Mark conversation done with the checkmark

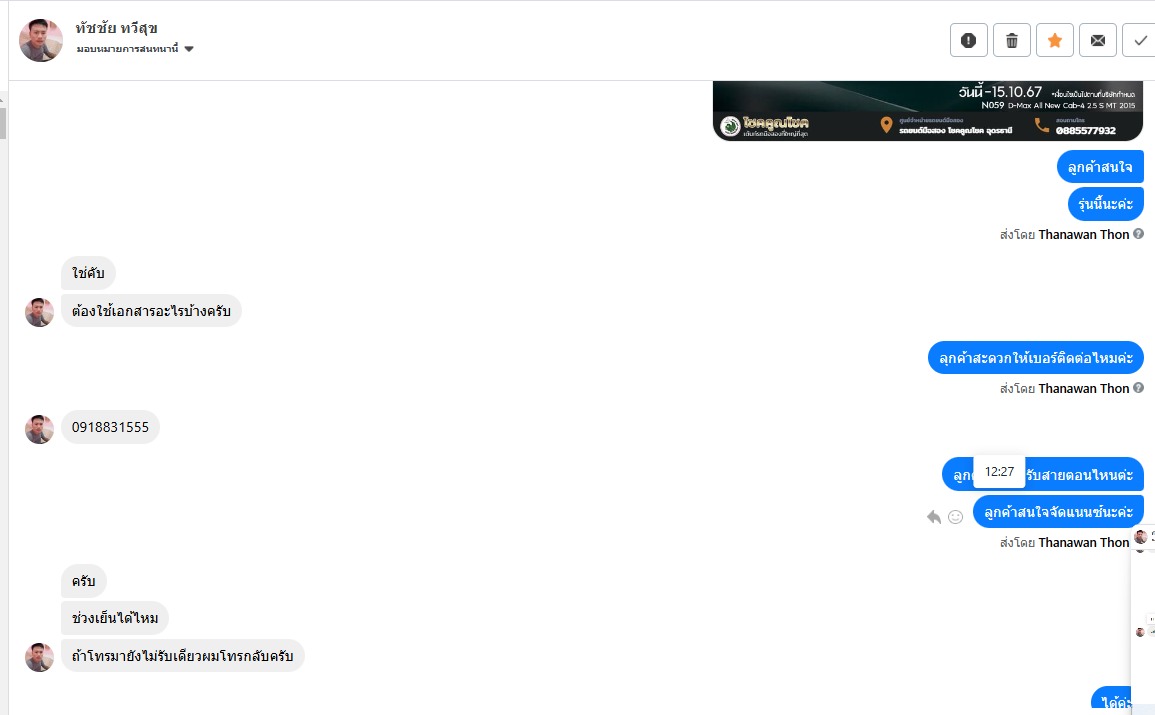pos(1140,40)
